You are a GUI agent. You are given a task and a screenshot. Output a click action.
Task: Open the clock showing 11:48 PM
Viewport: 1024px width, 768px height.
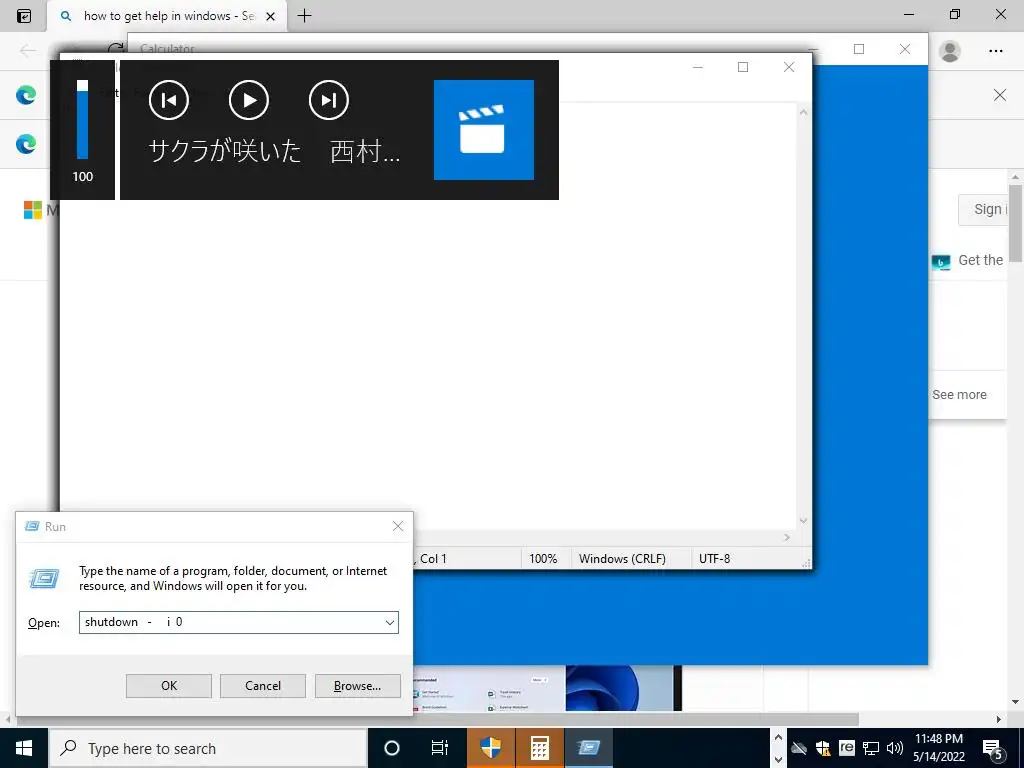click(939, 748)
